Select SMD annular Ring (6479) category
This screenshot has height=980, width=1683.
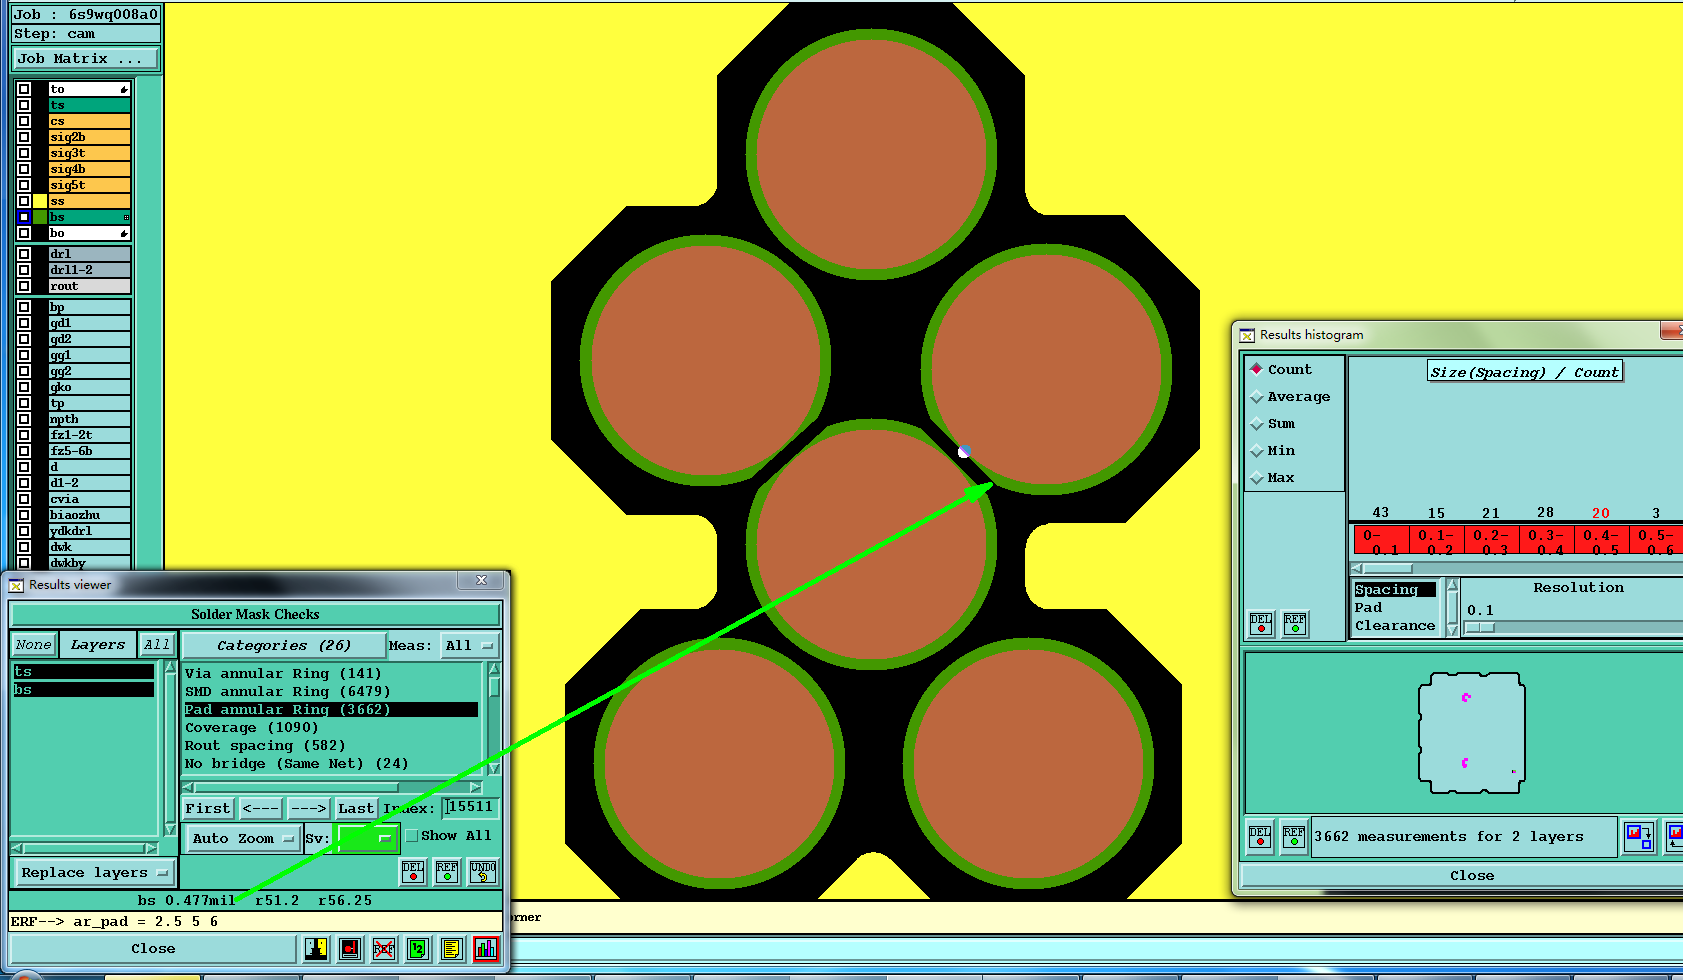point(287,691)
